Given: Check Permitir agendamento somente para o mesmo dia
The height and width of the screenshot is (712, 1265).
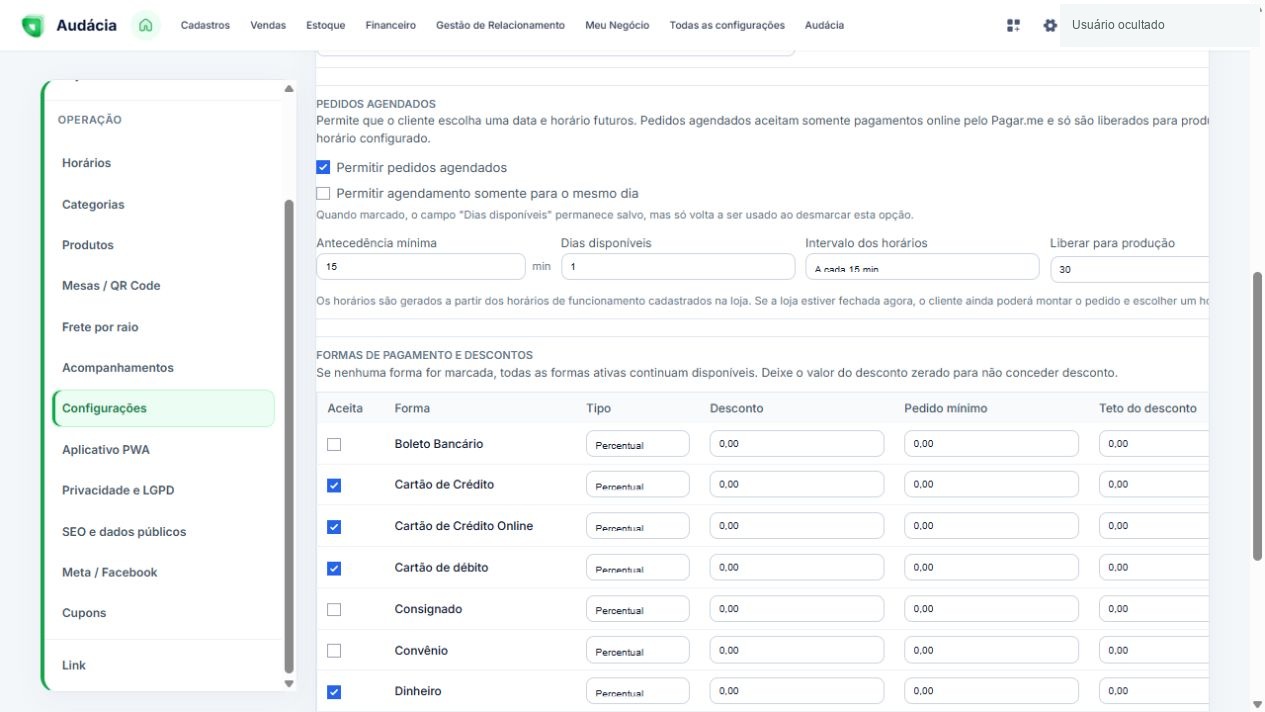Looking at the screenshot, I should (x=323, y=193).
